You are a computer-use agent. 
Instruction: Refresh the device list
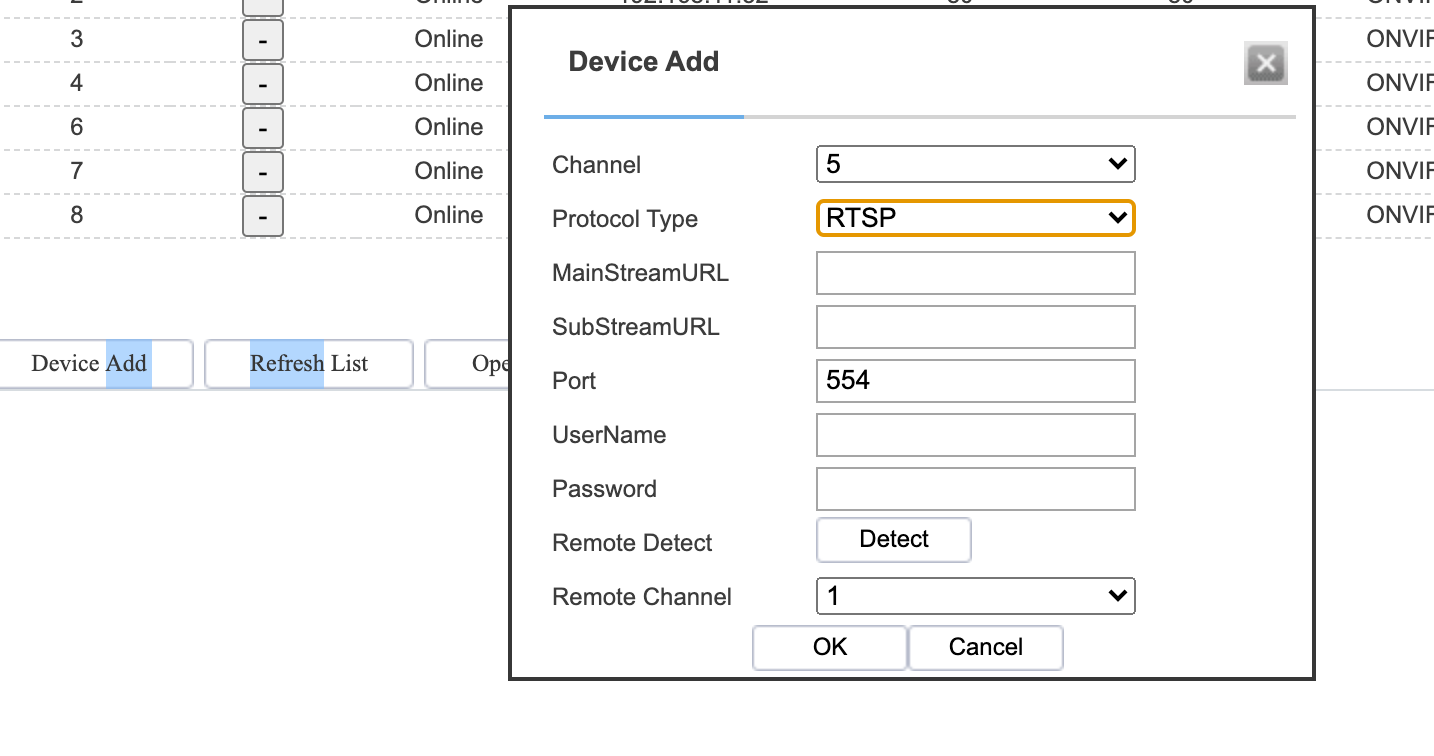coord(308,364)
